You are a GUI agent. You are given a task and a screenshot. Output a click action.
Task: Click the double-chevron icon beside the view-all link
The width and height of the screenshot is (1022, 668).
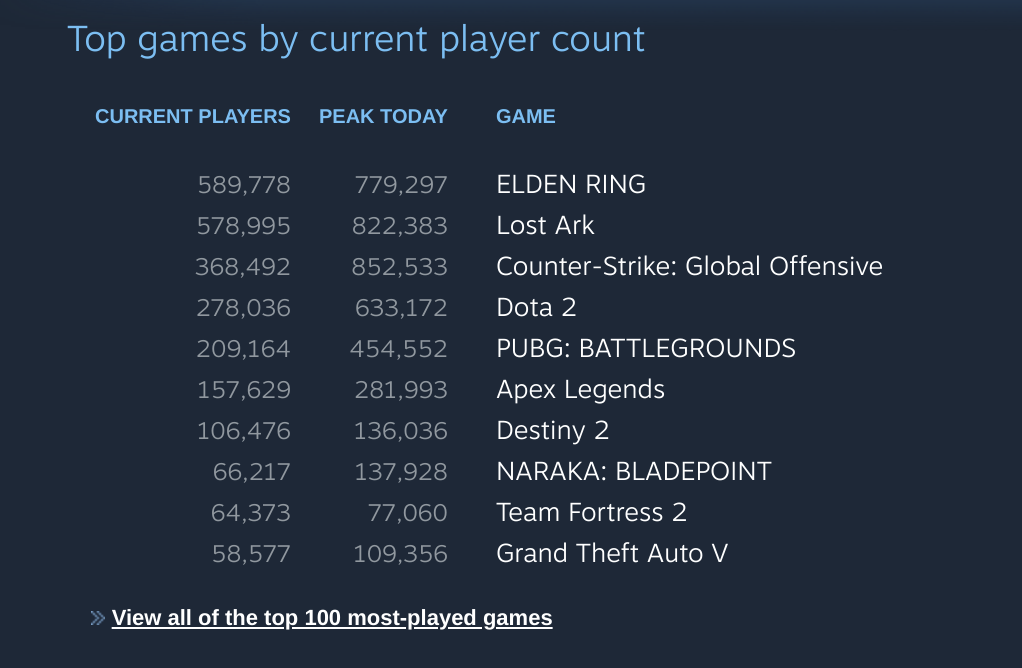[x=96, y=618]
